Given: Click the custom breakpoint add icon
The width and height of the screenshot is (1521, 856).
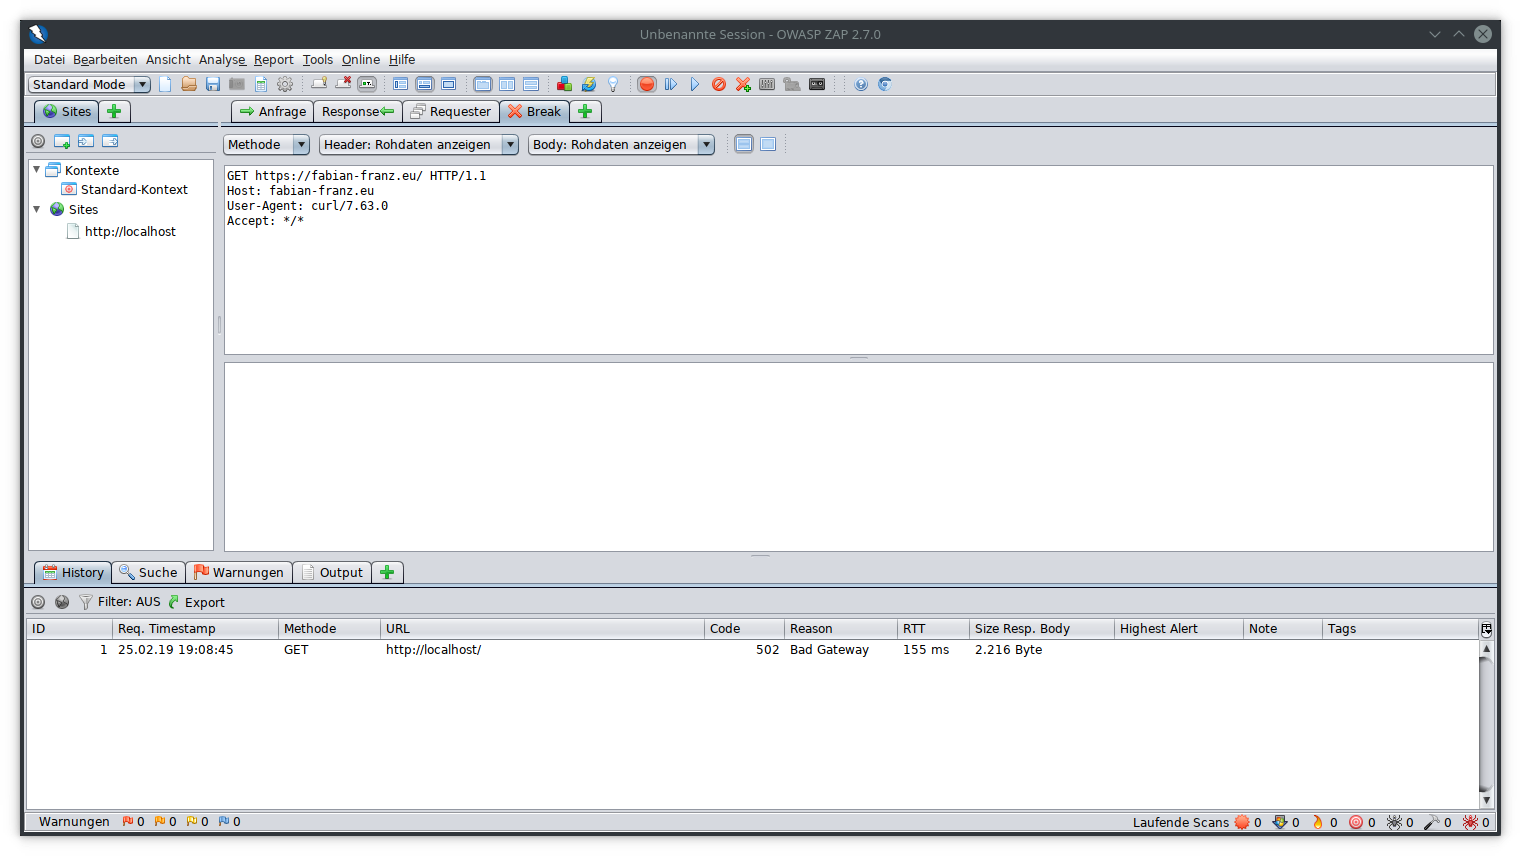Looking at the screenshot, I should (x=743, y=85).
